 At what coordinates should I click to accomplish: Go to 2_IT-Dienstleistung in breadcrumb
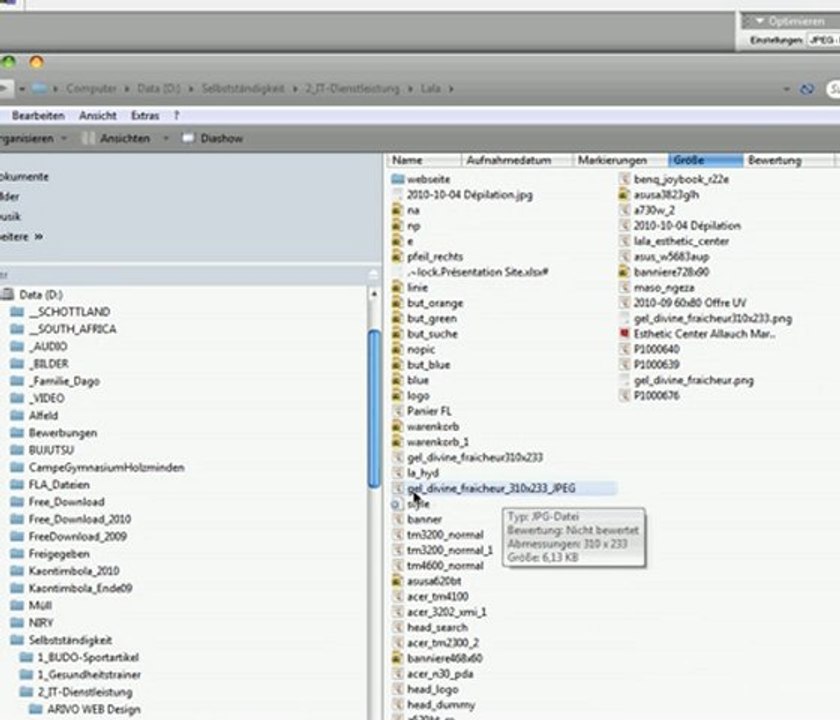(x=352, y=89)
